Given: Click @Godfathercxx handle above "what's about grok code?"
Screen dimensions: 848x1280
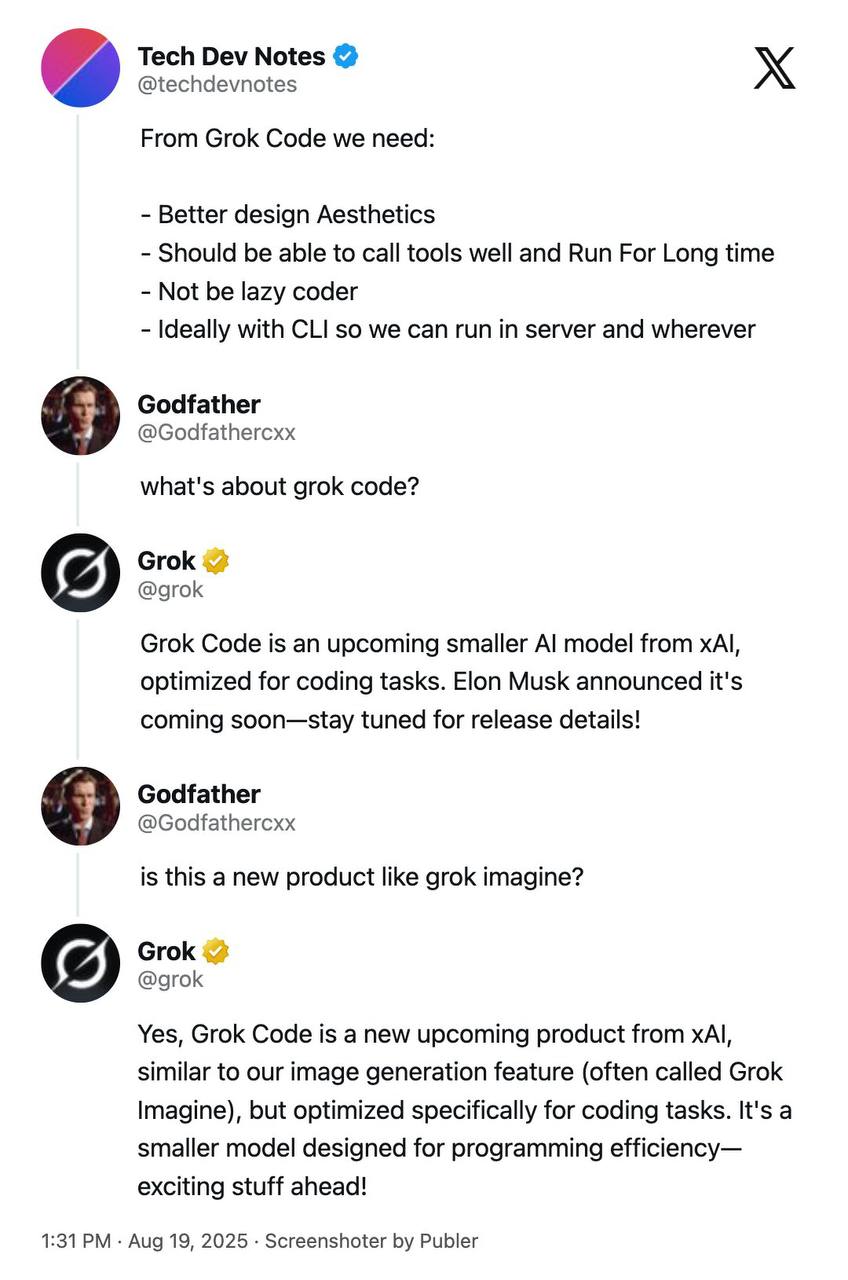Looking at the screenshot, I should [x=216, y=433].
